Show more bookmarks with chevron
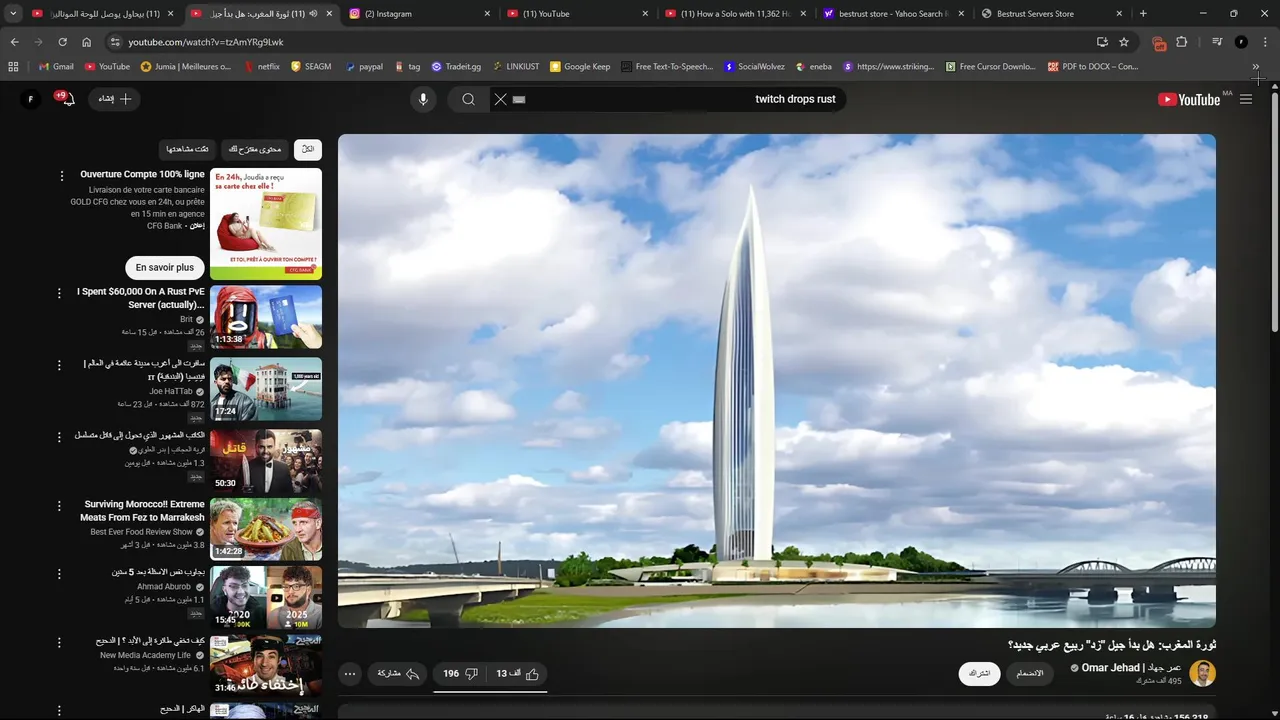The height and width of the screenshot is (720, 1280). (1256, 67)
